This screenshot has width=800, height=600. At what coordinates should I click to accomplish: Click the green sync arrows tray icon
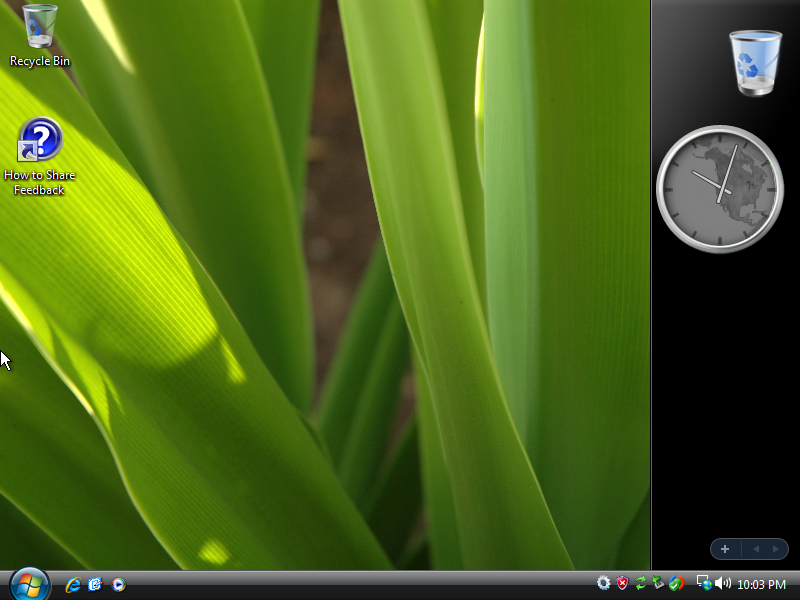click(x=640, y=583)
